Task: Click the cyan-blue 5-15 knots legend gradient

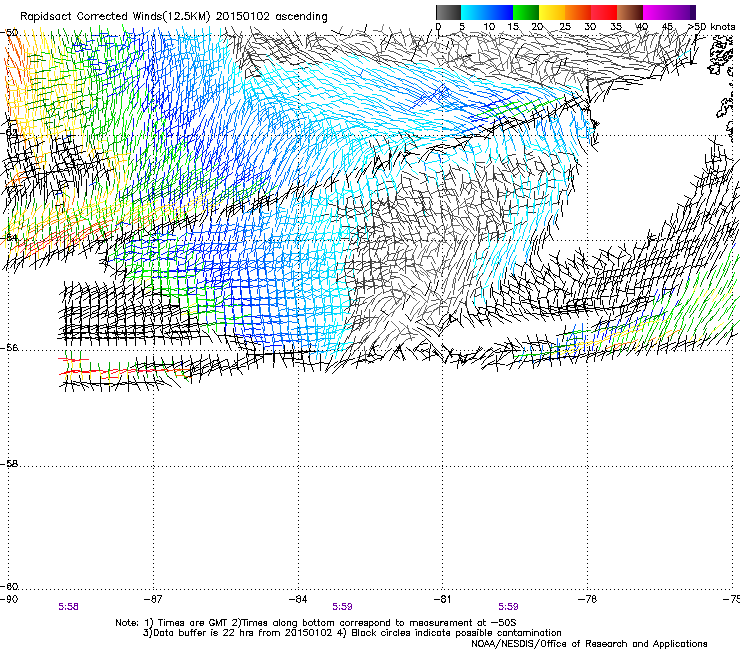Action: tap(487, 12)
